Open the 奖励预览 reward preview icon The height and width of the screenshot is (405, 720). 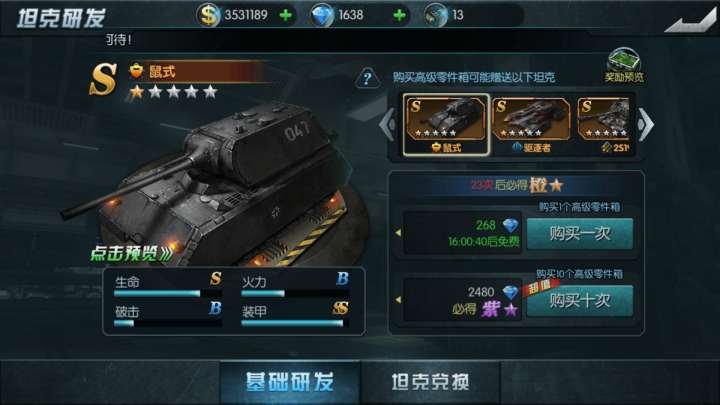pyautogui.click(x=624, y=65)
